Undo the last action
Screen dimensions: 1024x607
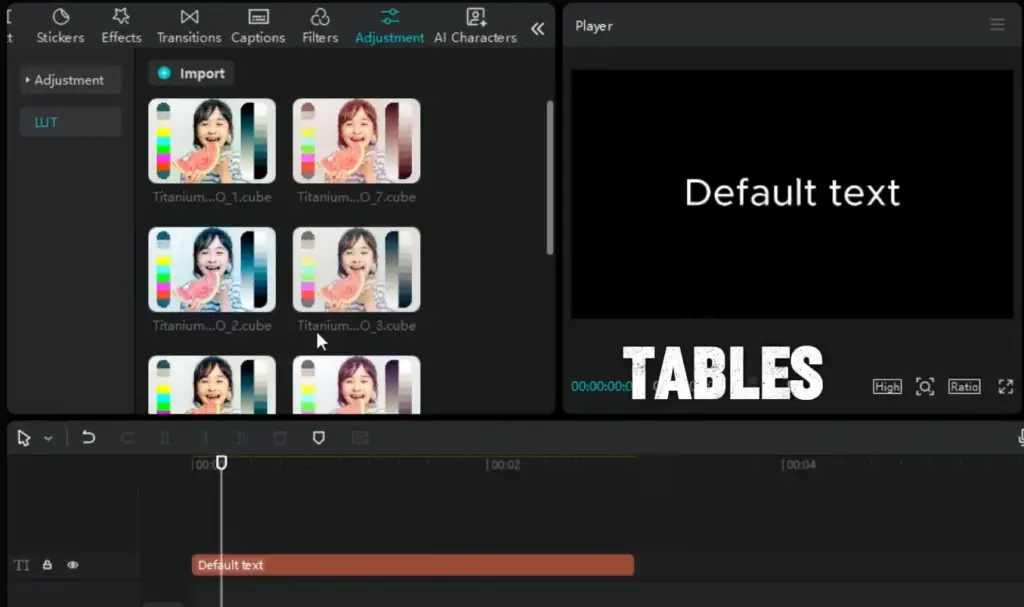pyautogui.click(x=88, y=437)
